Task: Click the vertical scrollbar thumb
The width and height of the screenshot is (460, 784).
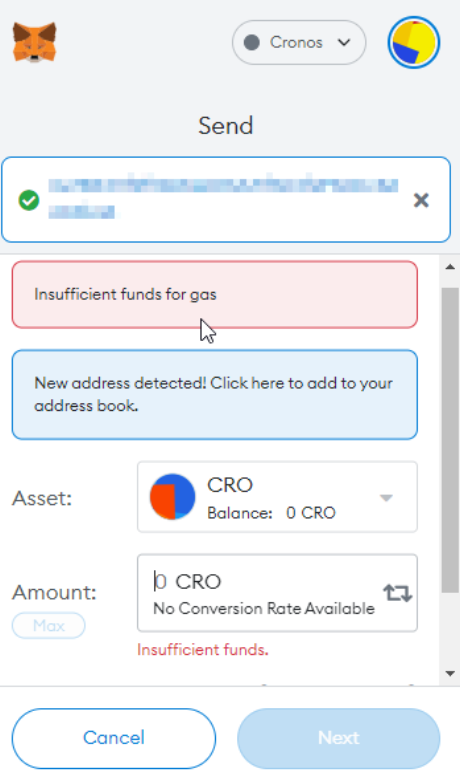Action: click(450, 440)
